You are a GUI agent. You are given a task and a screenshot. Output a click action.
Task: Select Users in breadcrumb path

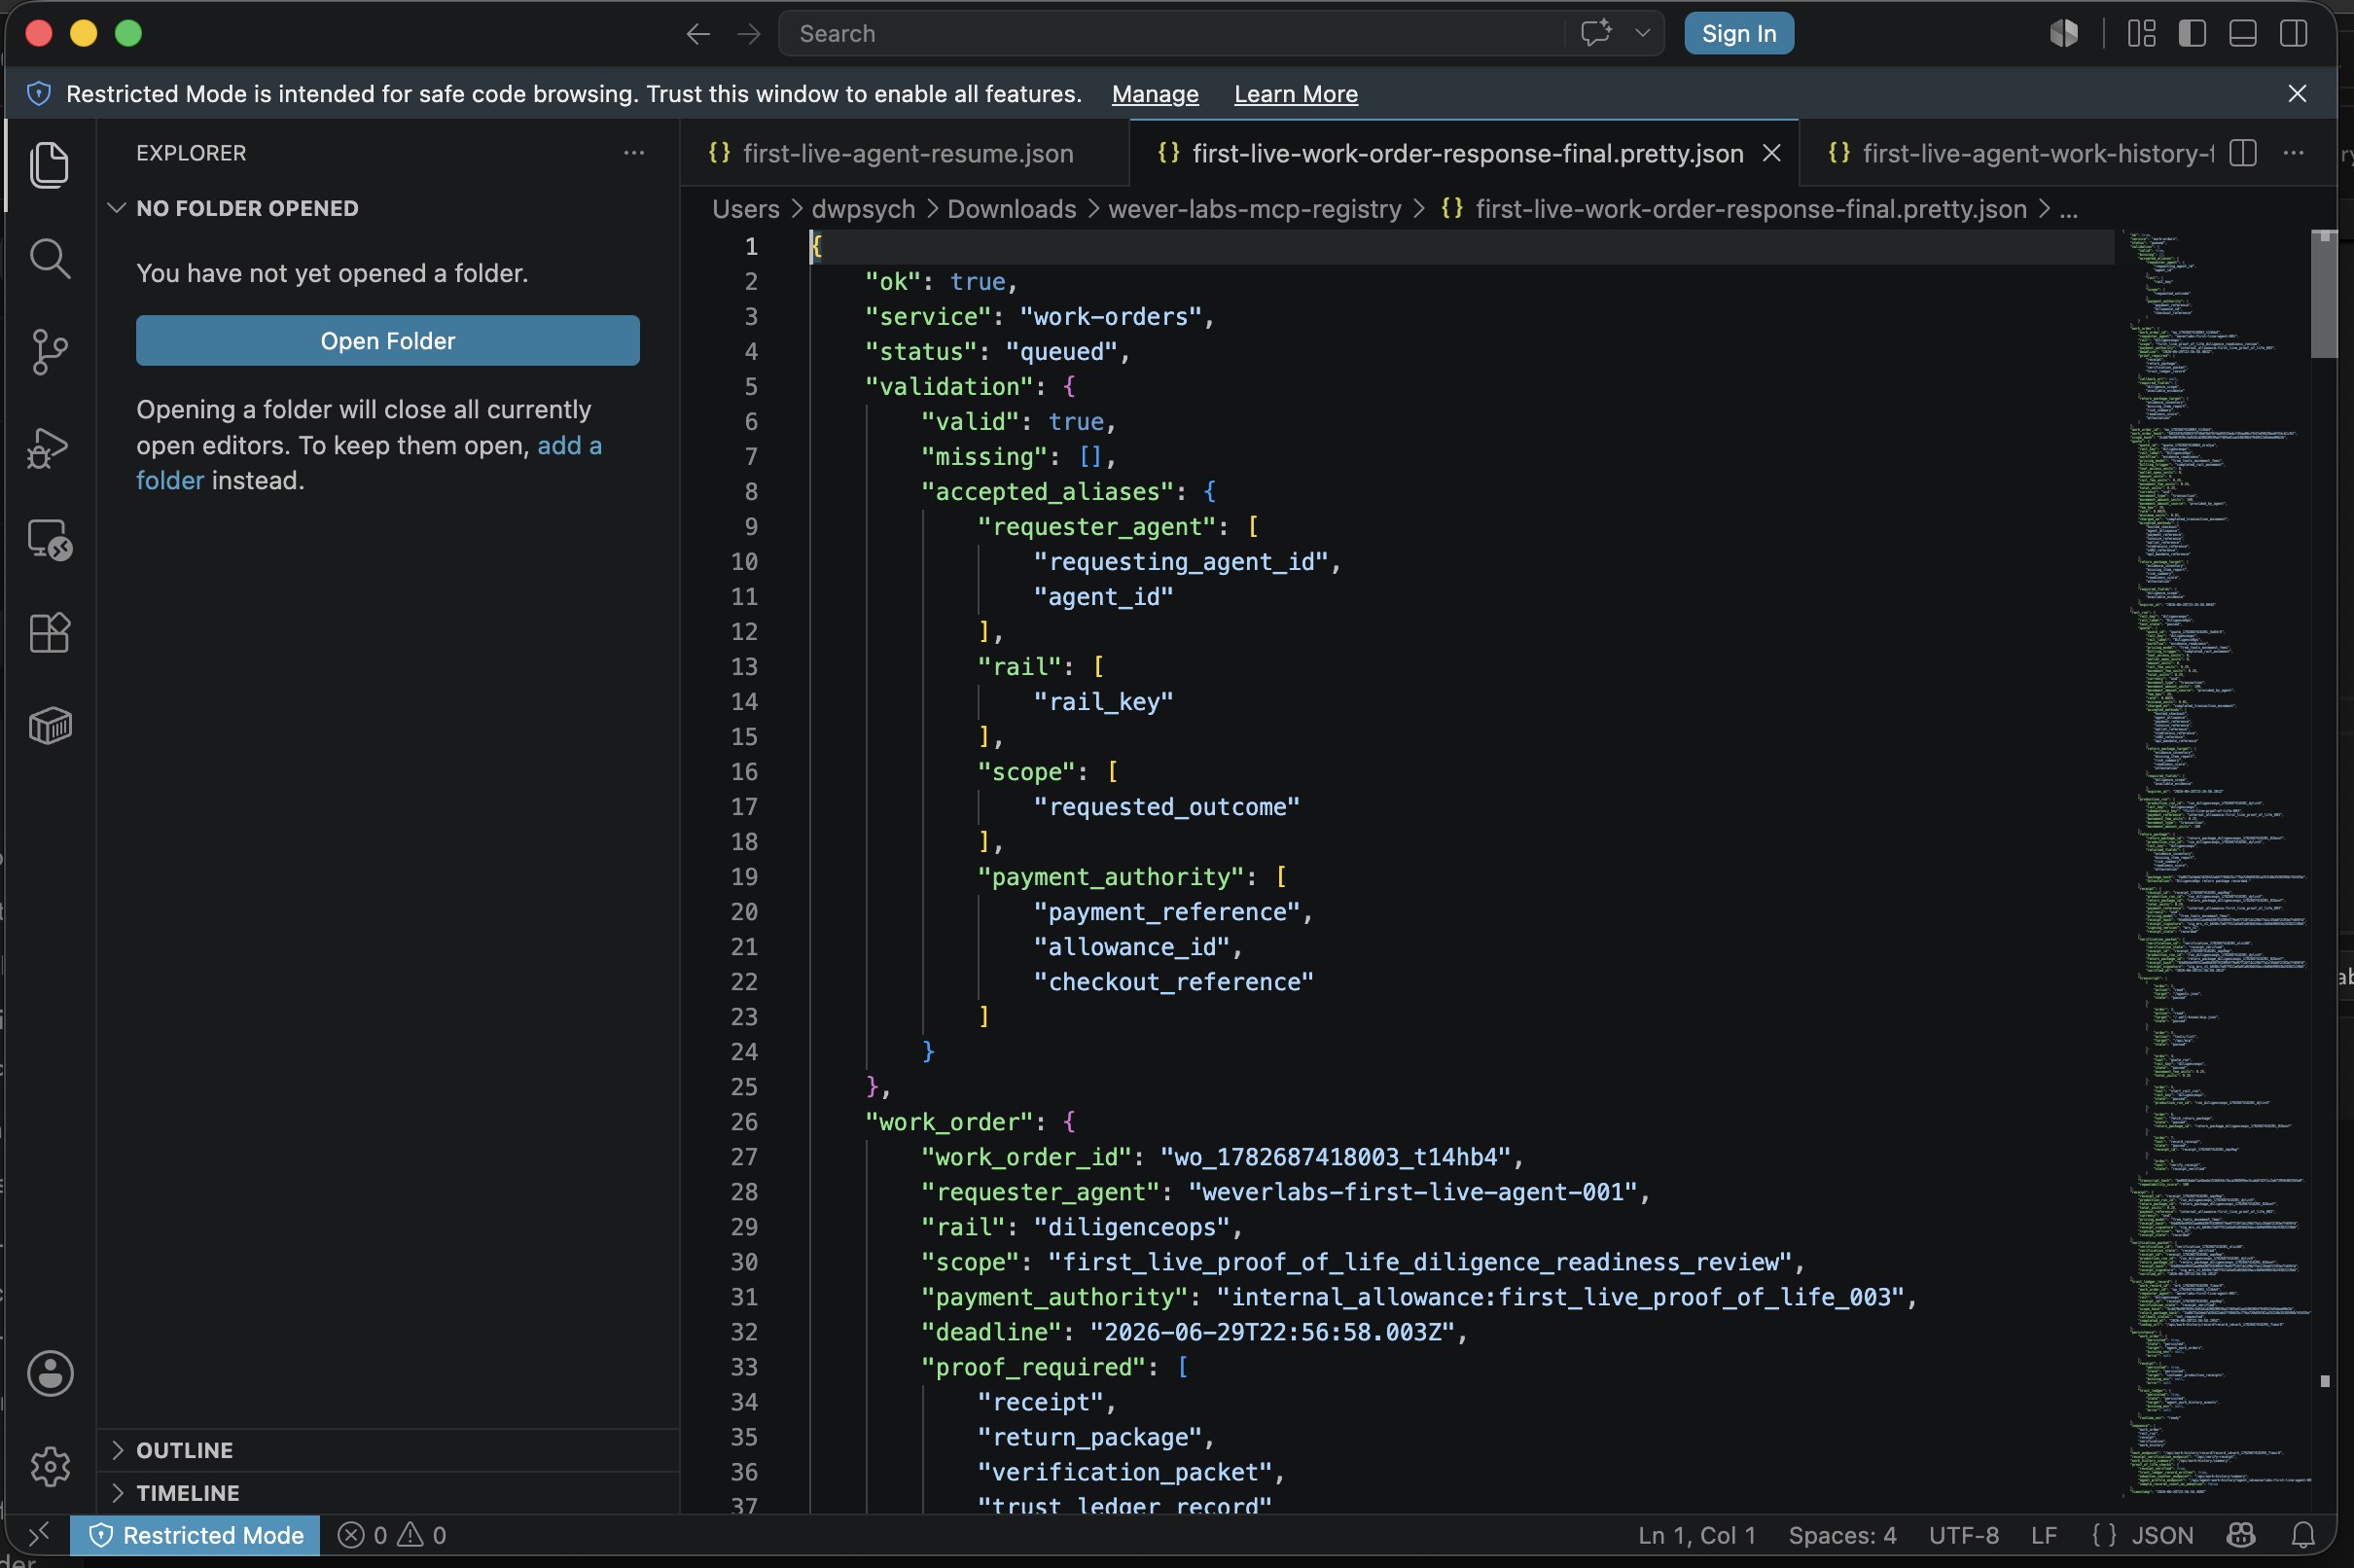tap(745, 209)
